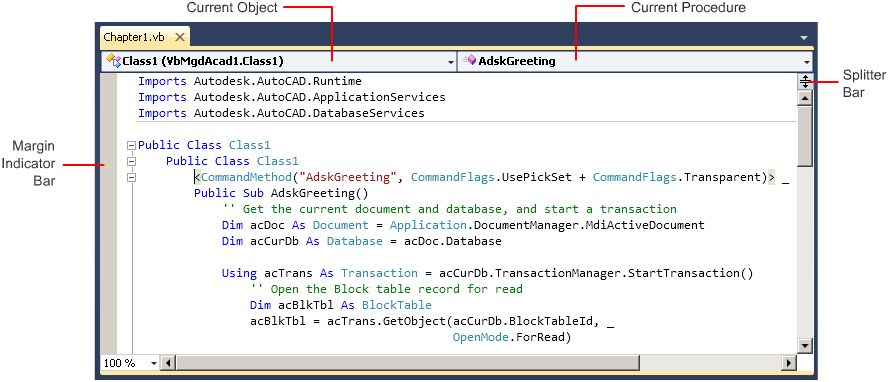The height and width of the screenshot is (382, 889).
Task: Click the vertical scrollbar down arrow
Action: pyautogui.click(x=805, y=345)
